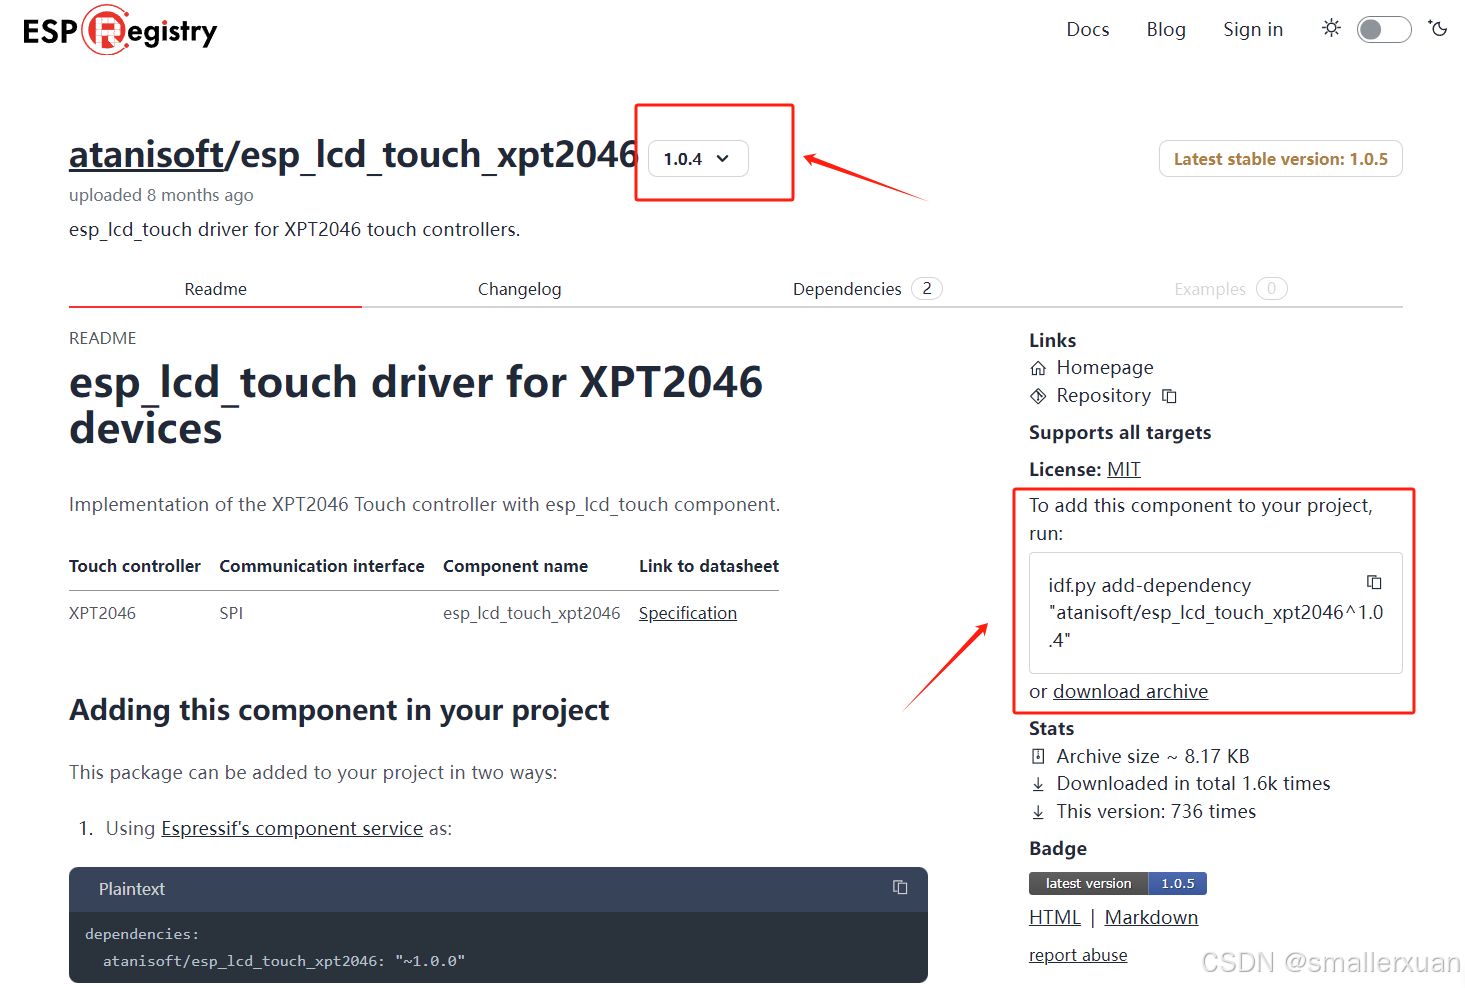Copy the Plaintext dependencies snippet
The image size is (1465, 988).
tap(899, 887)
